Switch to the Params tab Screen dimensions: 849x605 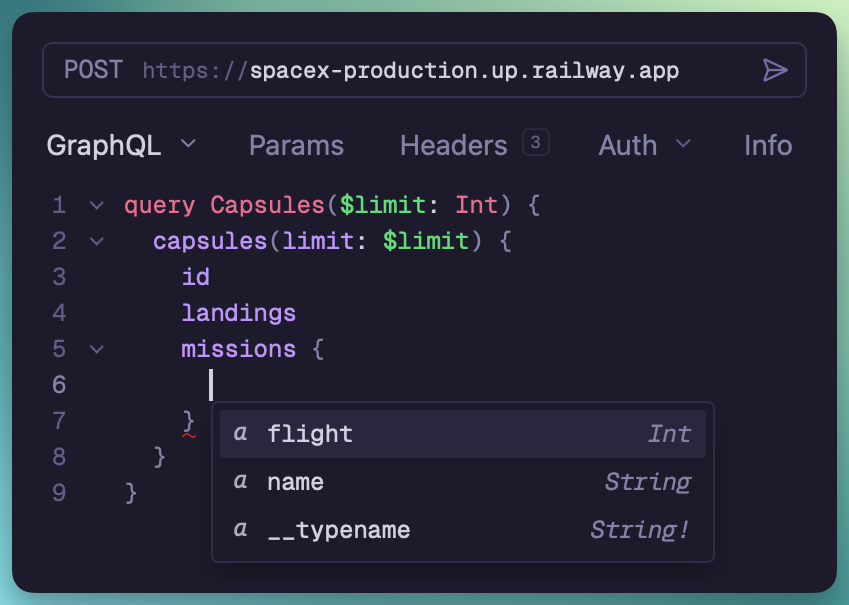click(296, 145)
